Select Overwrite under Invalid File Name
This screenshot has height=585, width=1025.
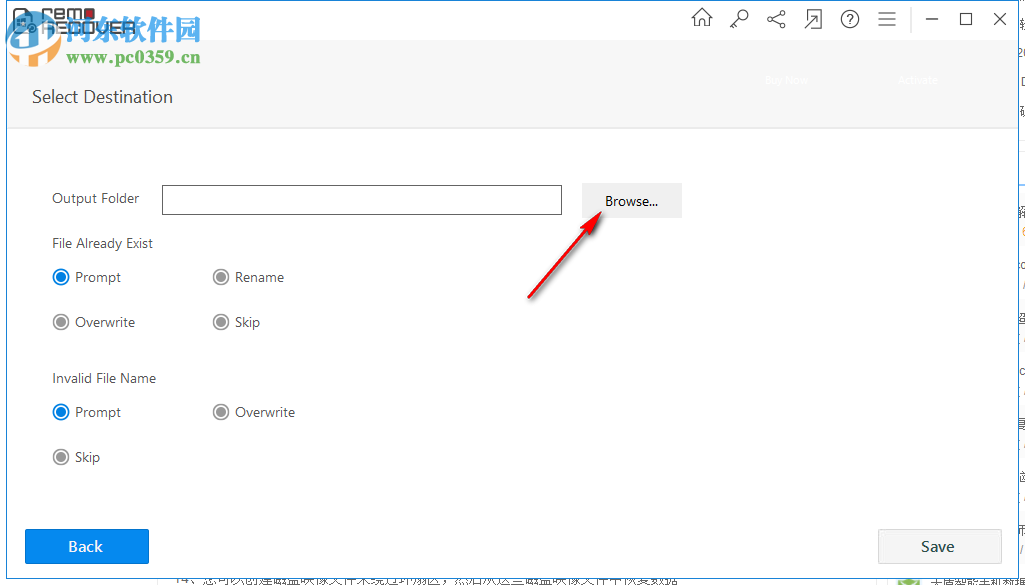click(221, 412)
